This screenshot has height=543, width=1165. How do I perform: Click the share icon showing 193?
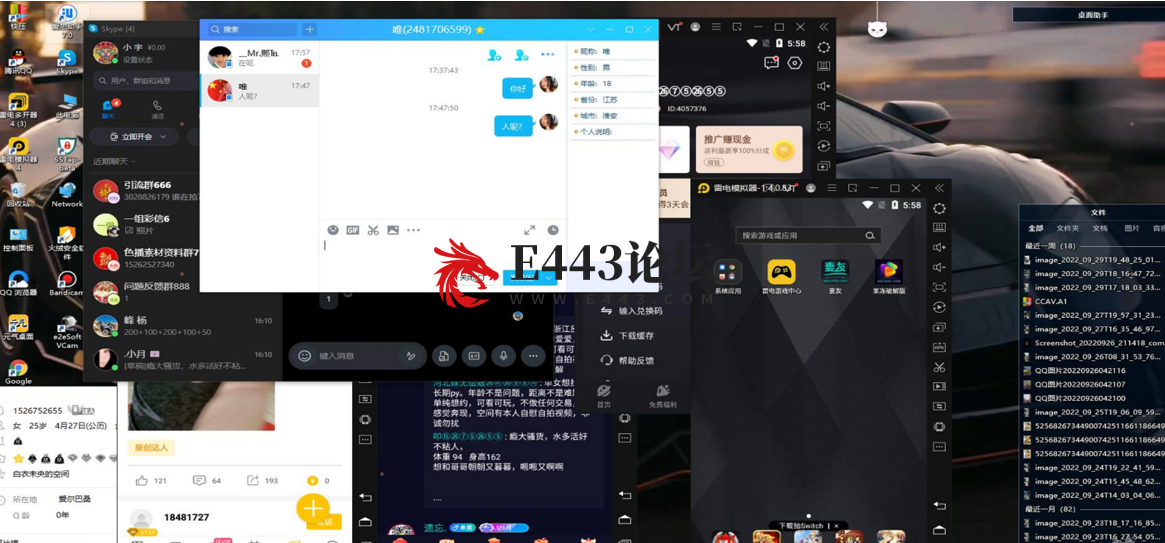[x=253, y=481]
